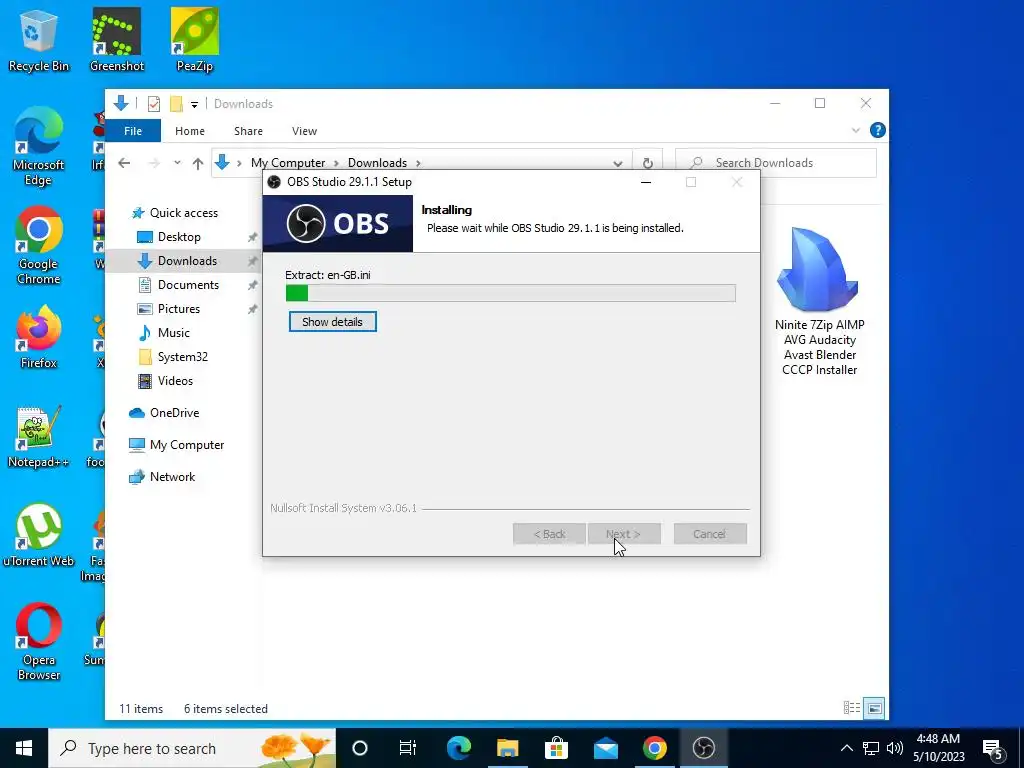The width and height of the screenshot is (1024, 768).
Task: Show hidden system tray icons
Action: tap(846, 748)
